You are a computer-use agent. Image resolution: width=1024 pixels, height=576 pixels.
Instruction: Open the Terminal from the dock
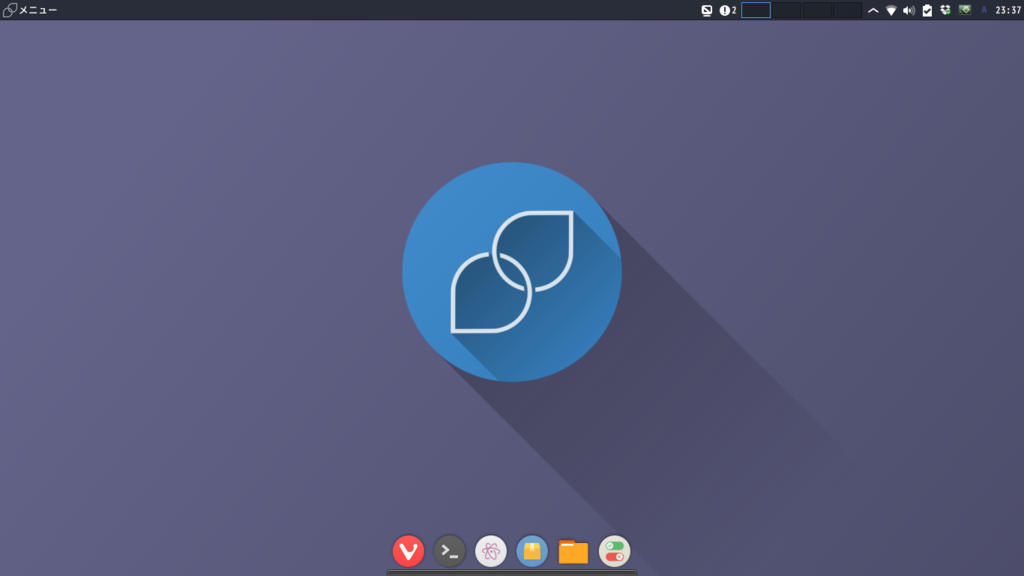449,551
